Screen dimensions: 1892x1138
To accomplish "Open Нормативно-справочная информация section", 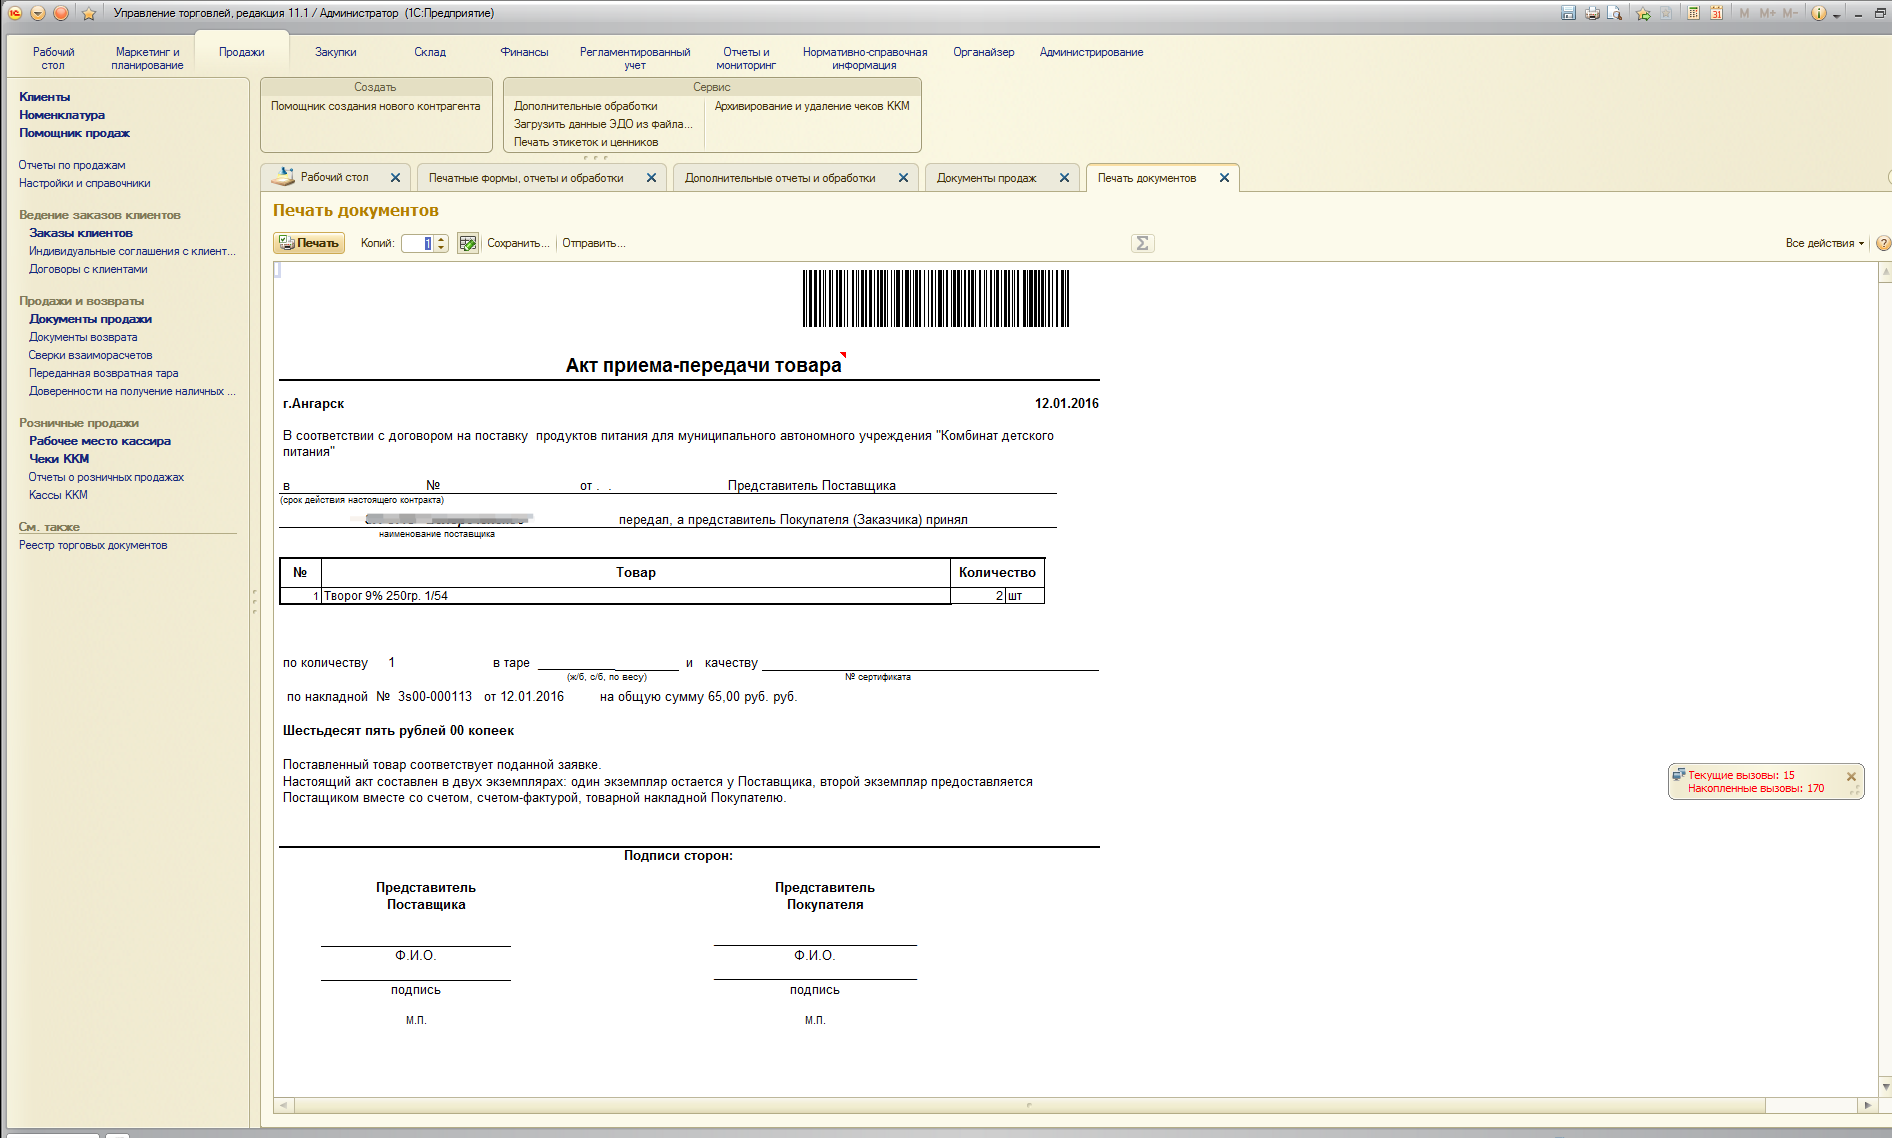I will click(x=864, y=58).
